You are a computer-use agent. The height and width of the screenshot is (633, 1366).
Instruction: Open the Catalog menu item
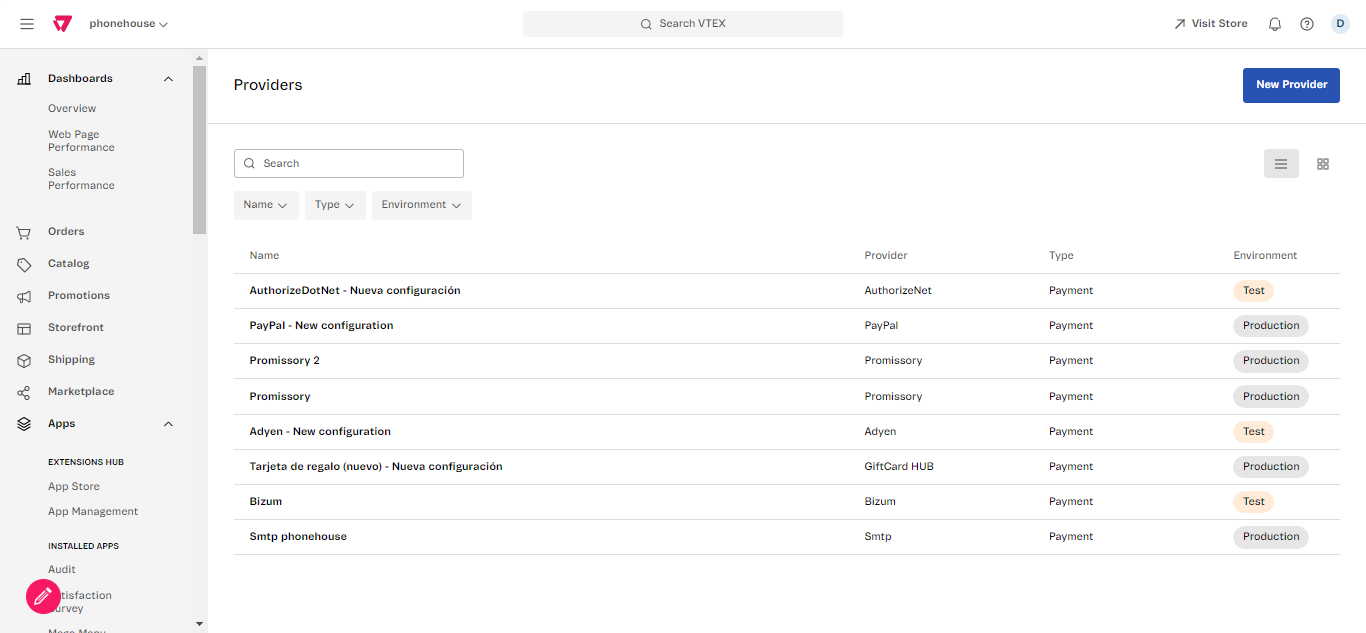pyautogui.click(x=69, y=264)
